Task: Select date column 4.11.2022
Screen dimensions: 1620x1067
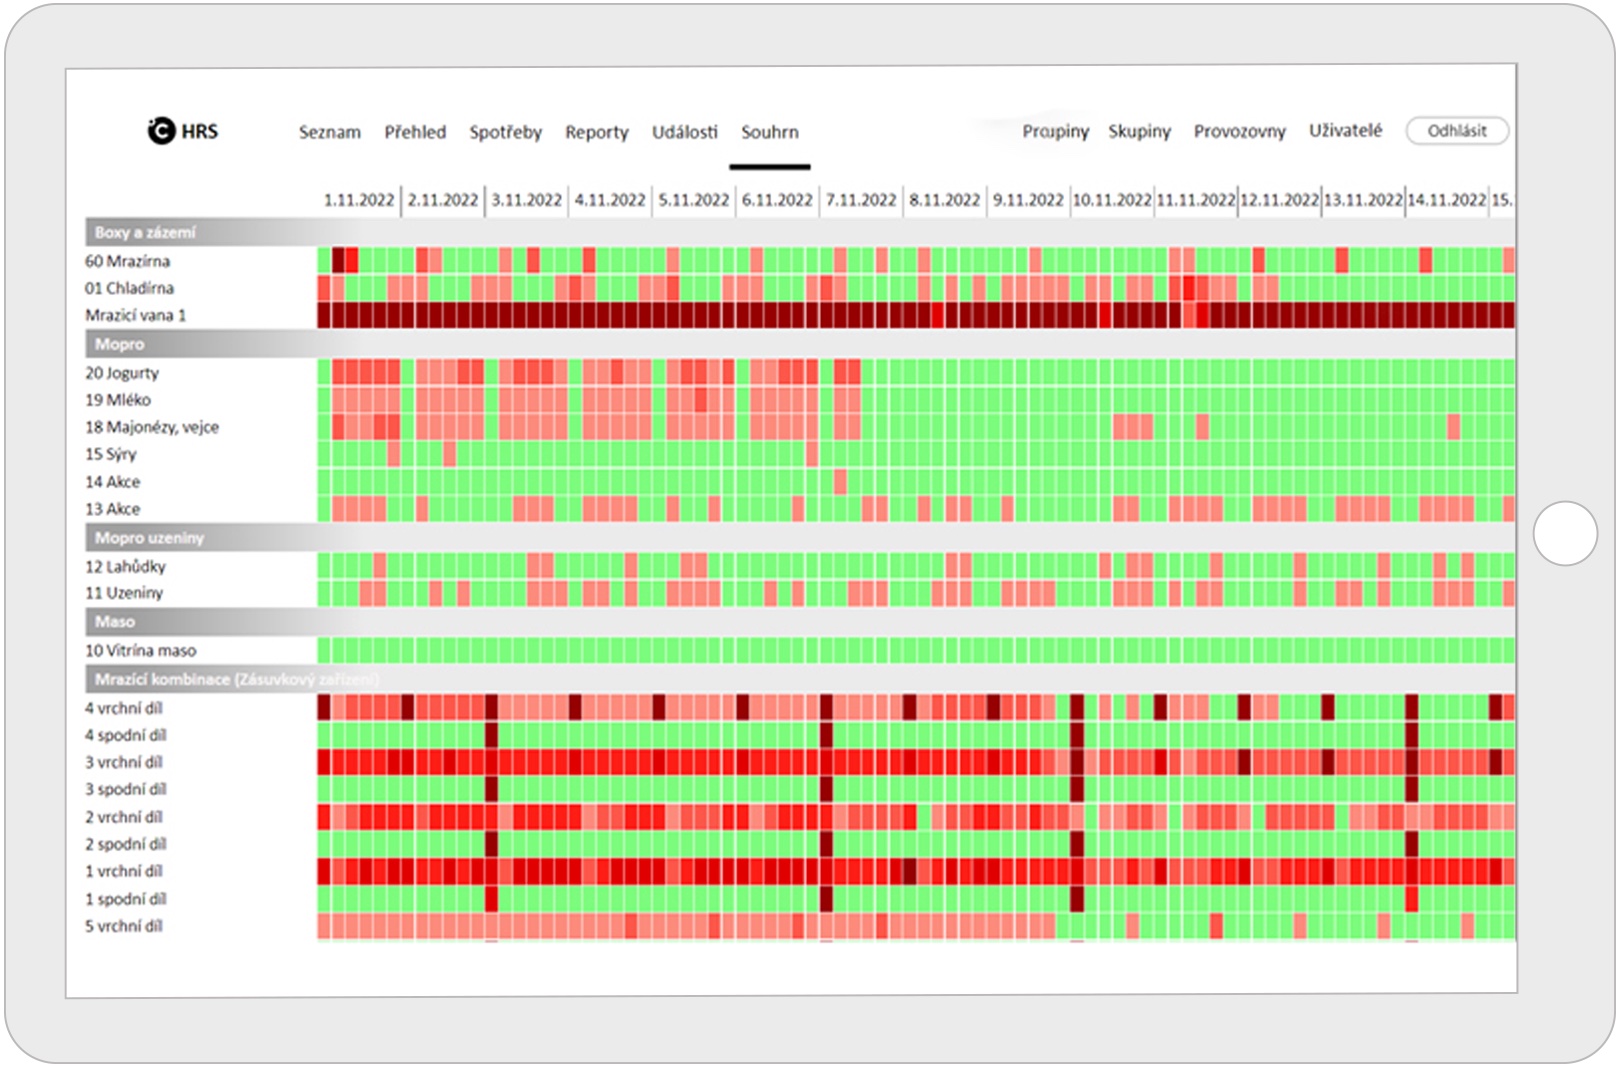Action: 610,200
